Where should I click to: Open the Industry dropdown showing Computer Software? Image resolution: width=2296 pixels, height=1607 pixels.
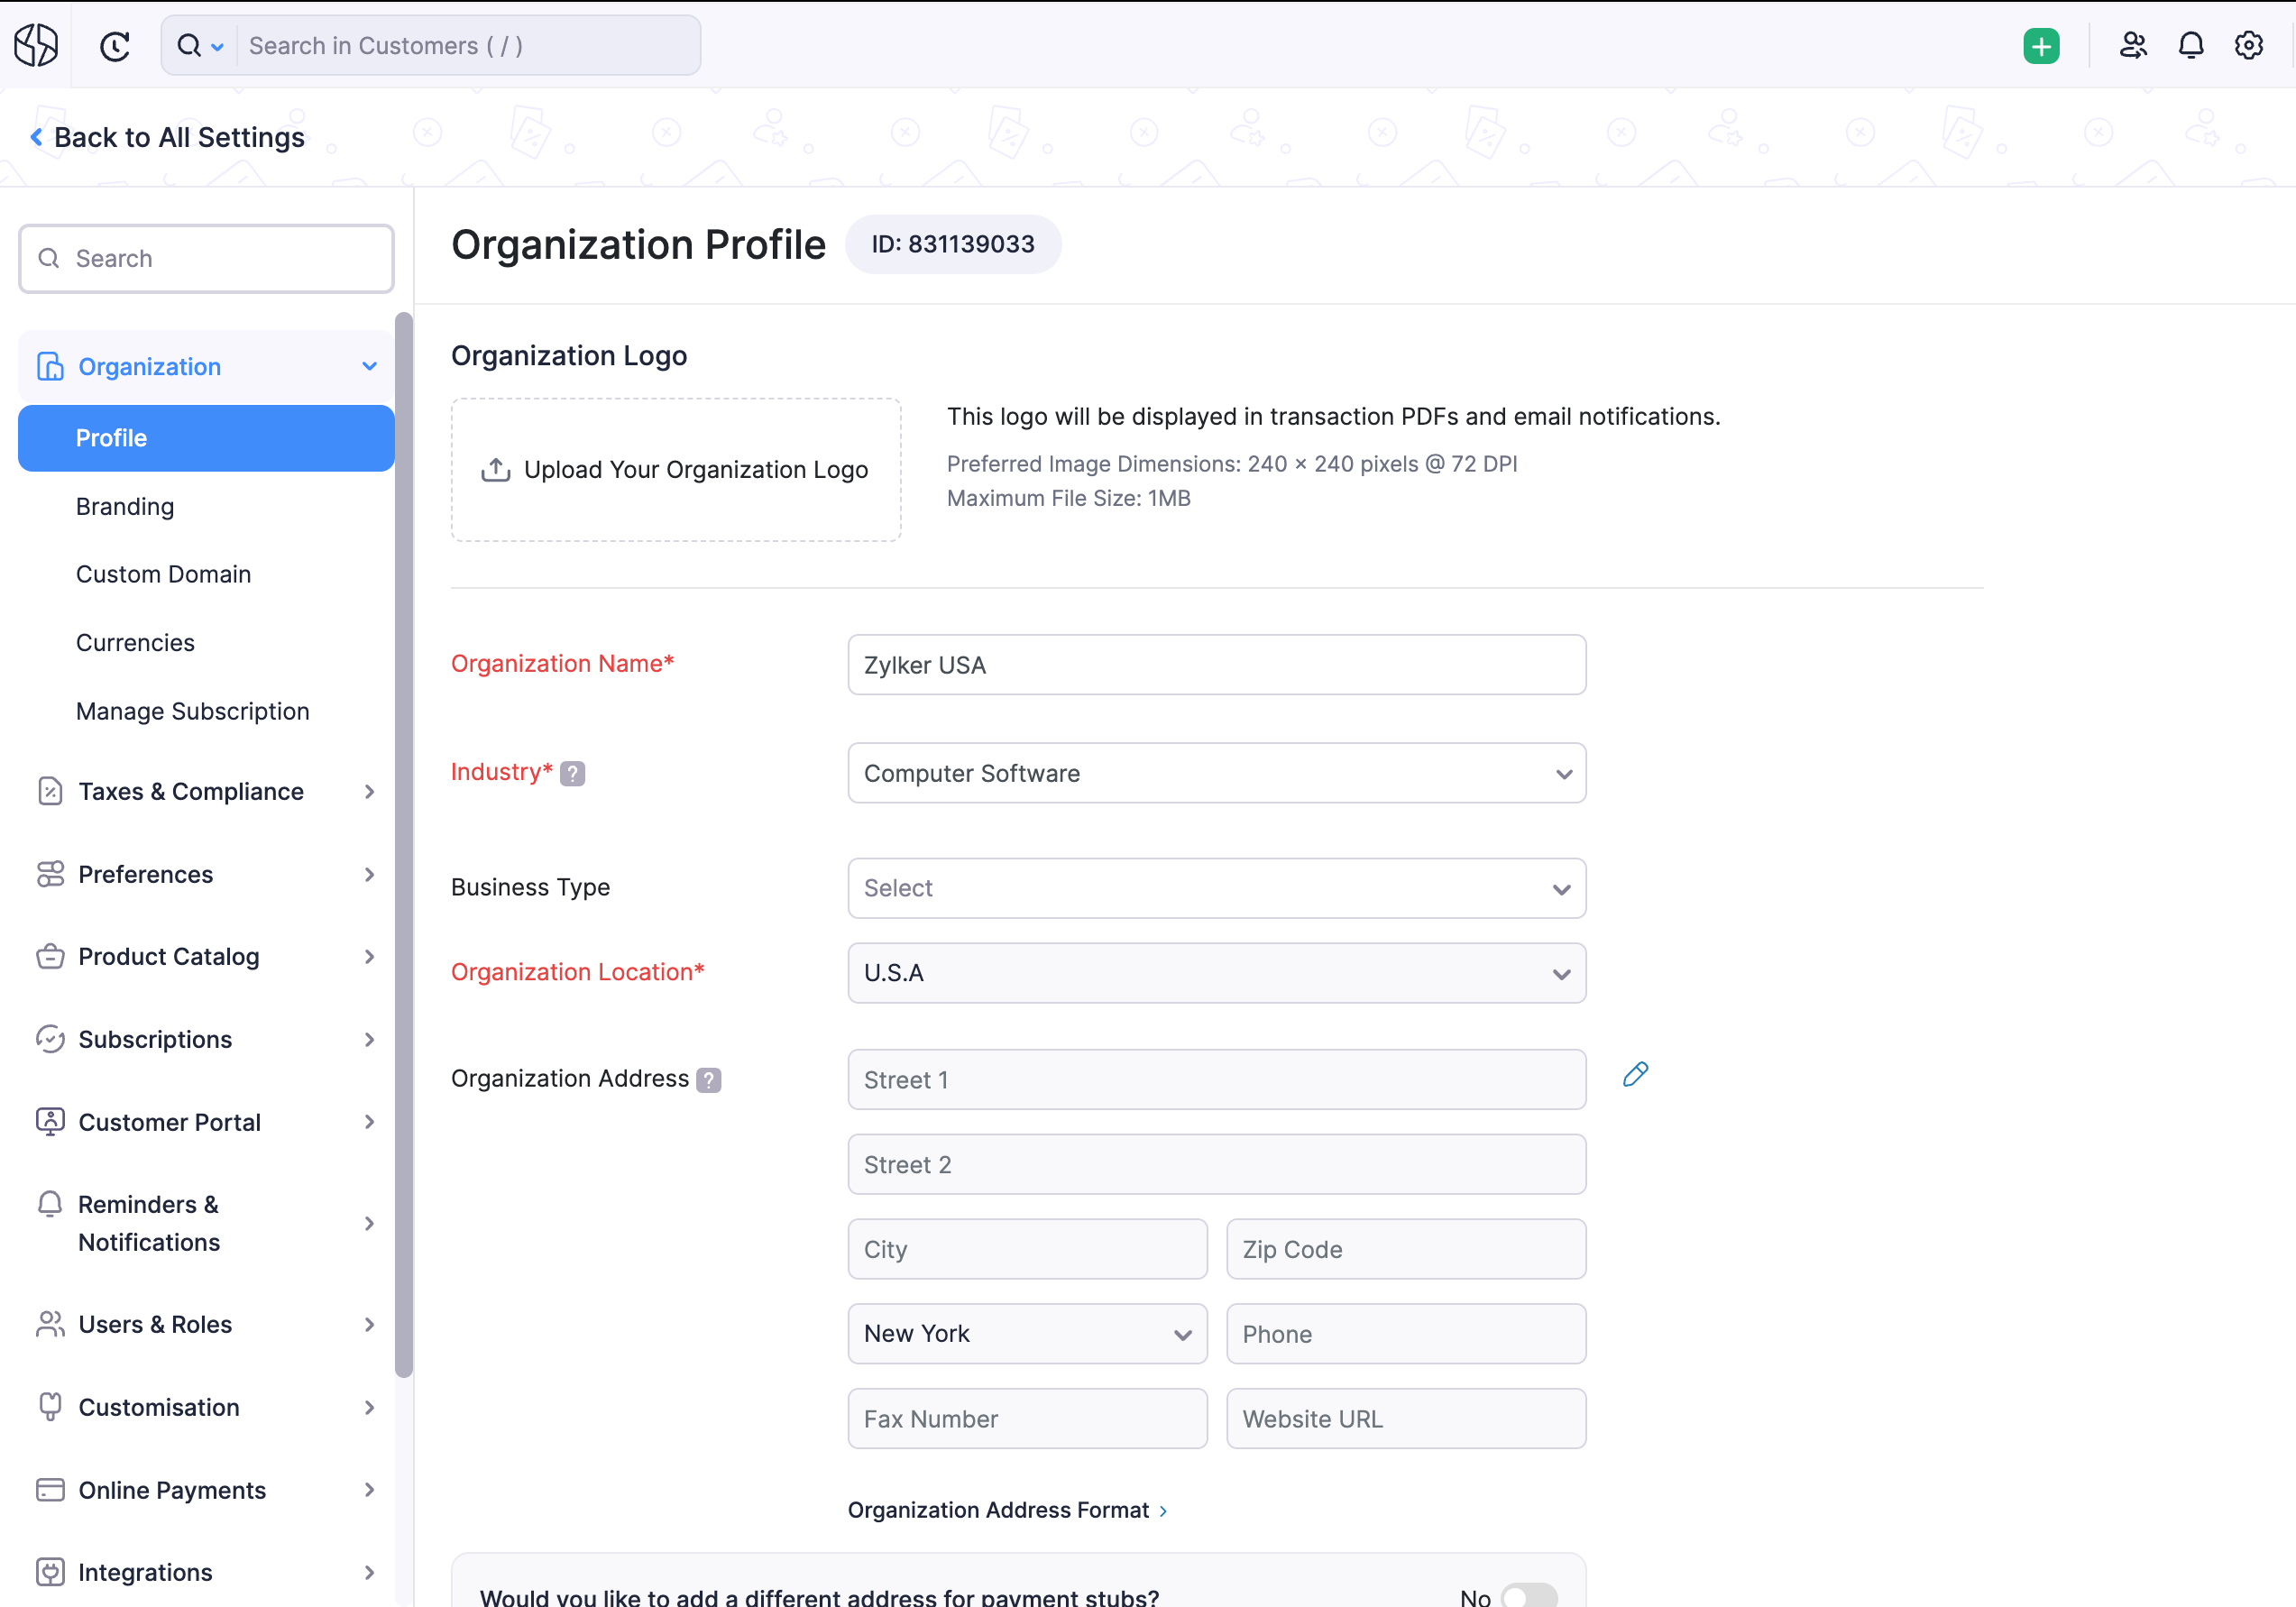tap(1216, 773)
